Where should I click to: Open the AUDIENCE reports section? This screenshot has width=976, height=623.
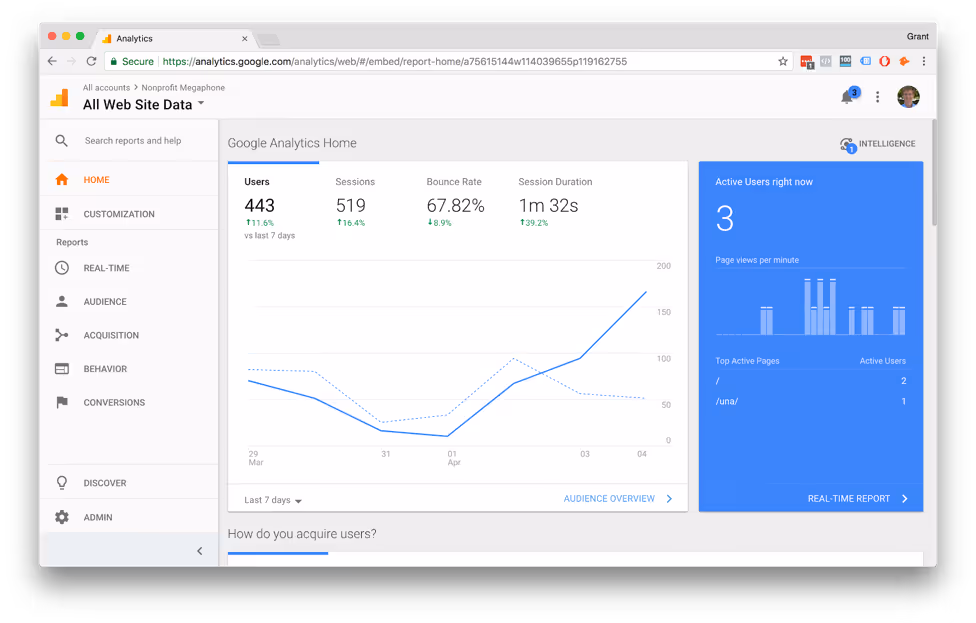(x=129, y=302)
